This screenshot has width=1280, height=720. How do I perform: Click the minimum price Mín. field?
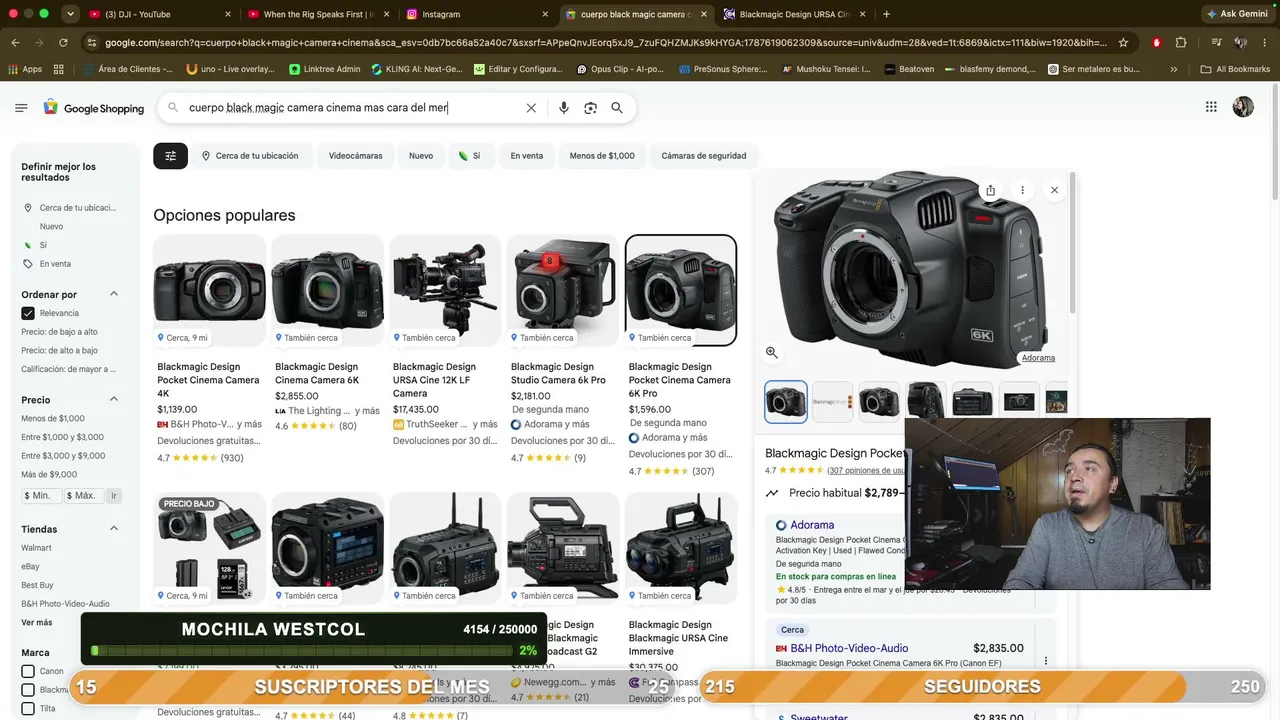(41, 496)
